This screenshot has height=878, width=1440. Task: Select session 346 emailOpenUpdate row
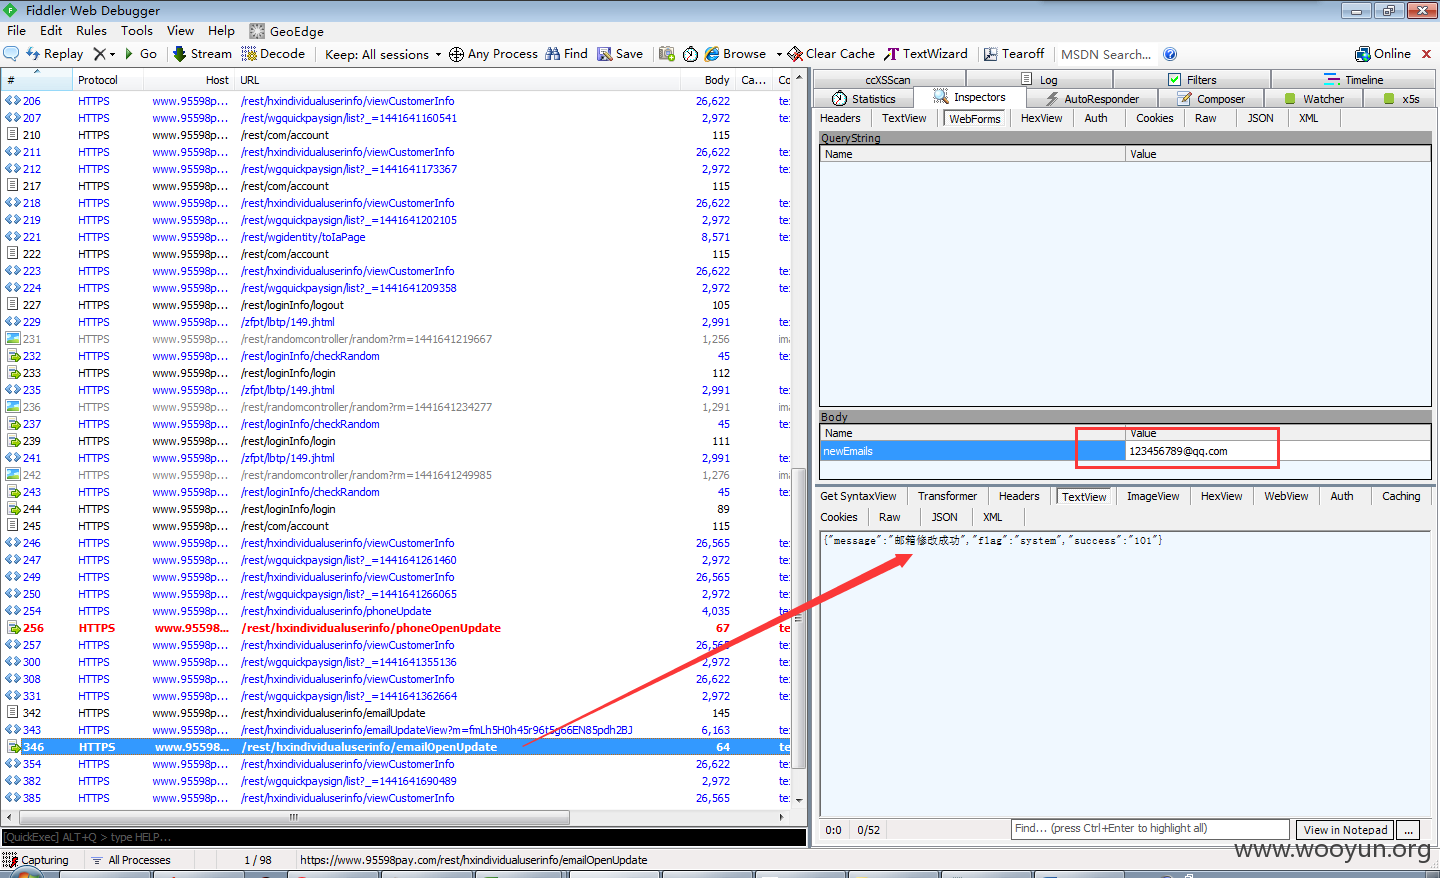point(396,747)
